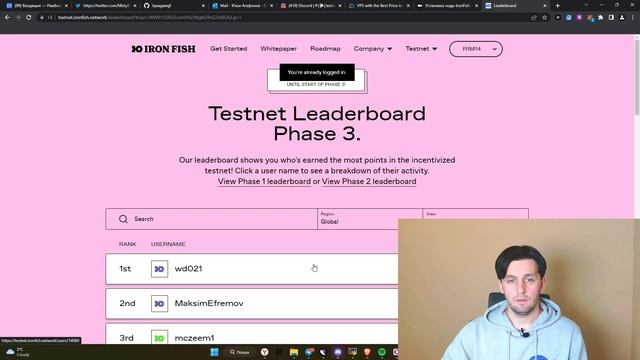
Task: Open Brave browser from taskbar
Action: pyautogui.click(x=367, y=352)
